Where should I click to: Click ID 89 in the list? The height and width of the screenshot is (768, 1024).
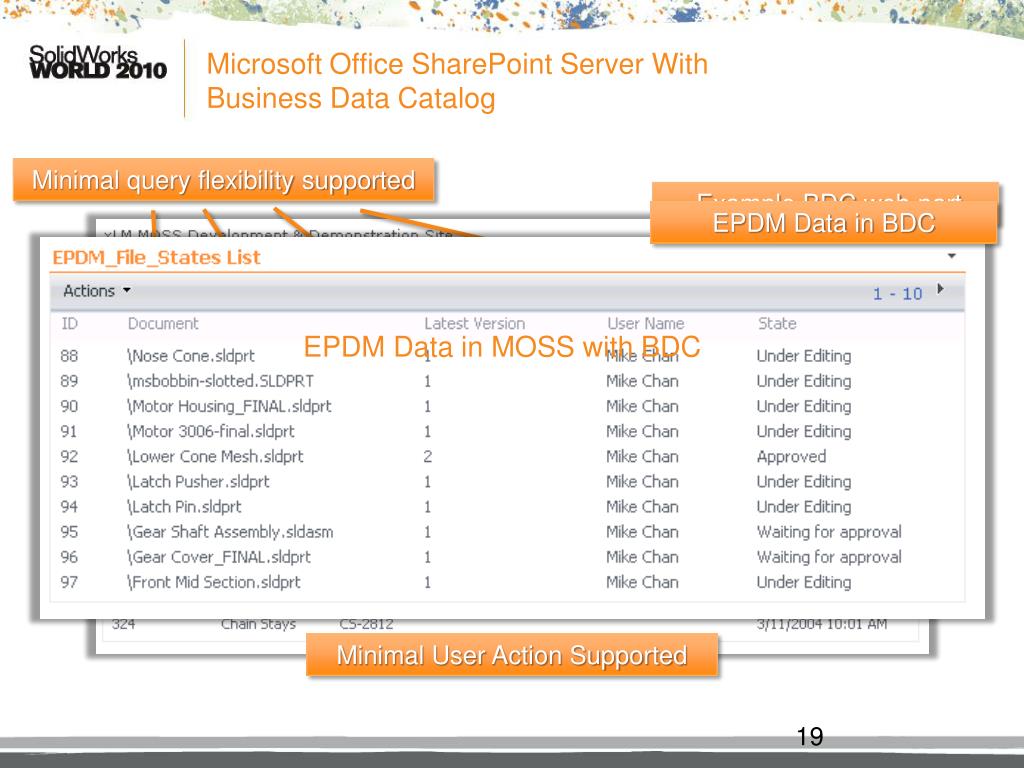pos(69,381)
